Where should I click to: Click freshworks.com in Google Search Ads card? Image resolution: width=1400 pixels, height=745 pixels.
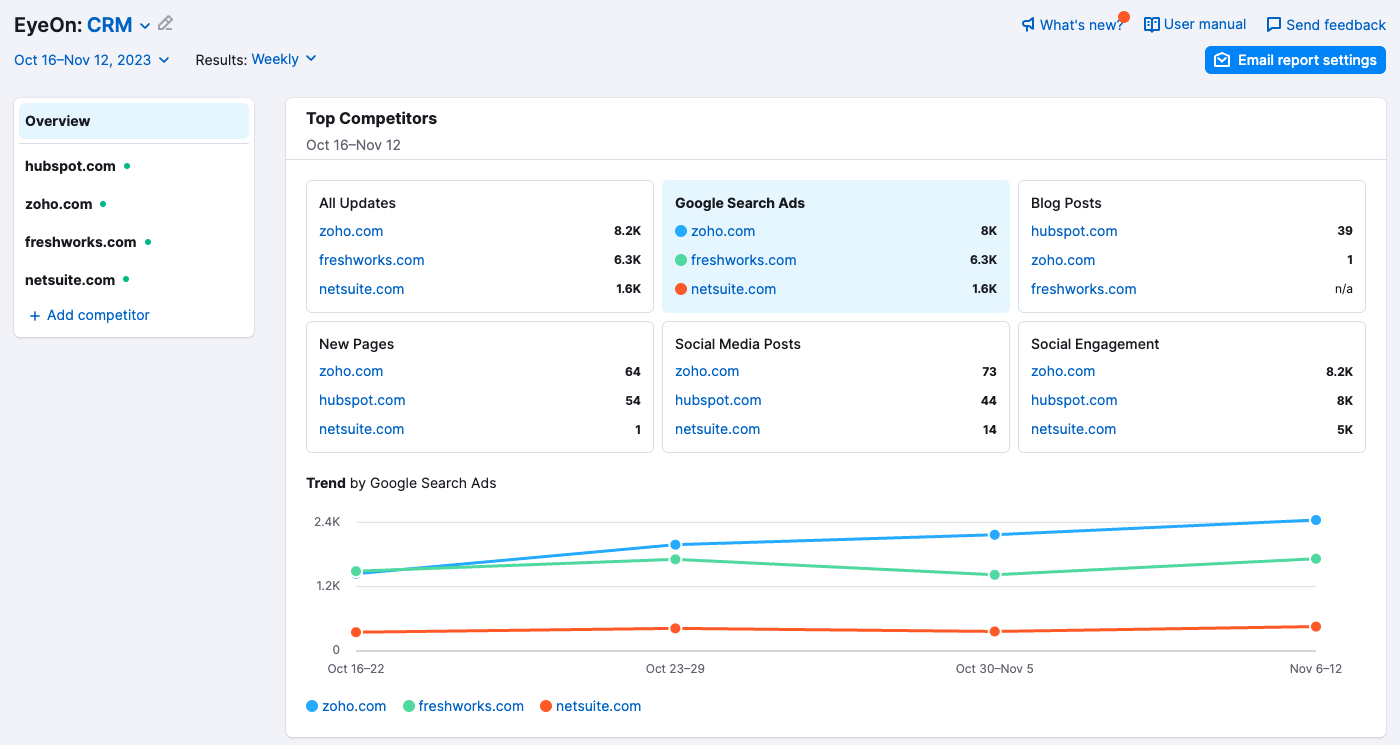(x=744, y=260)
